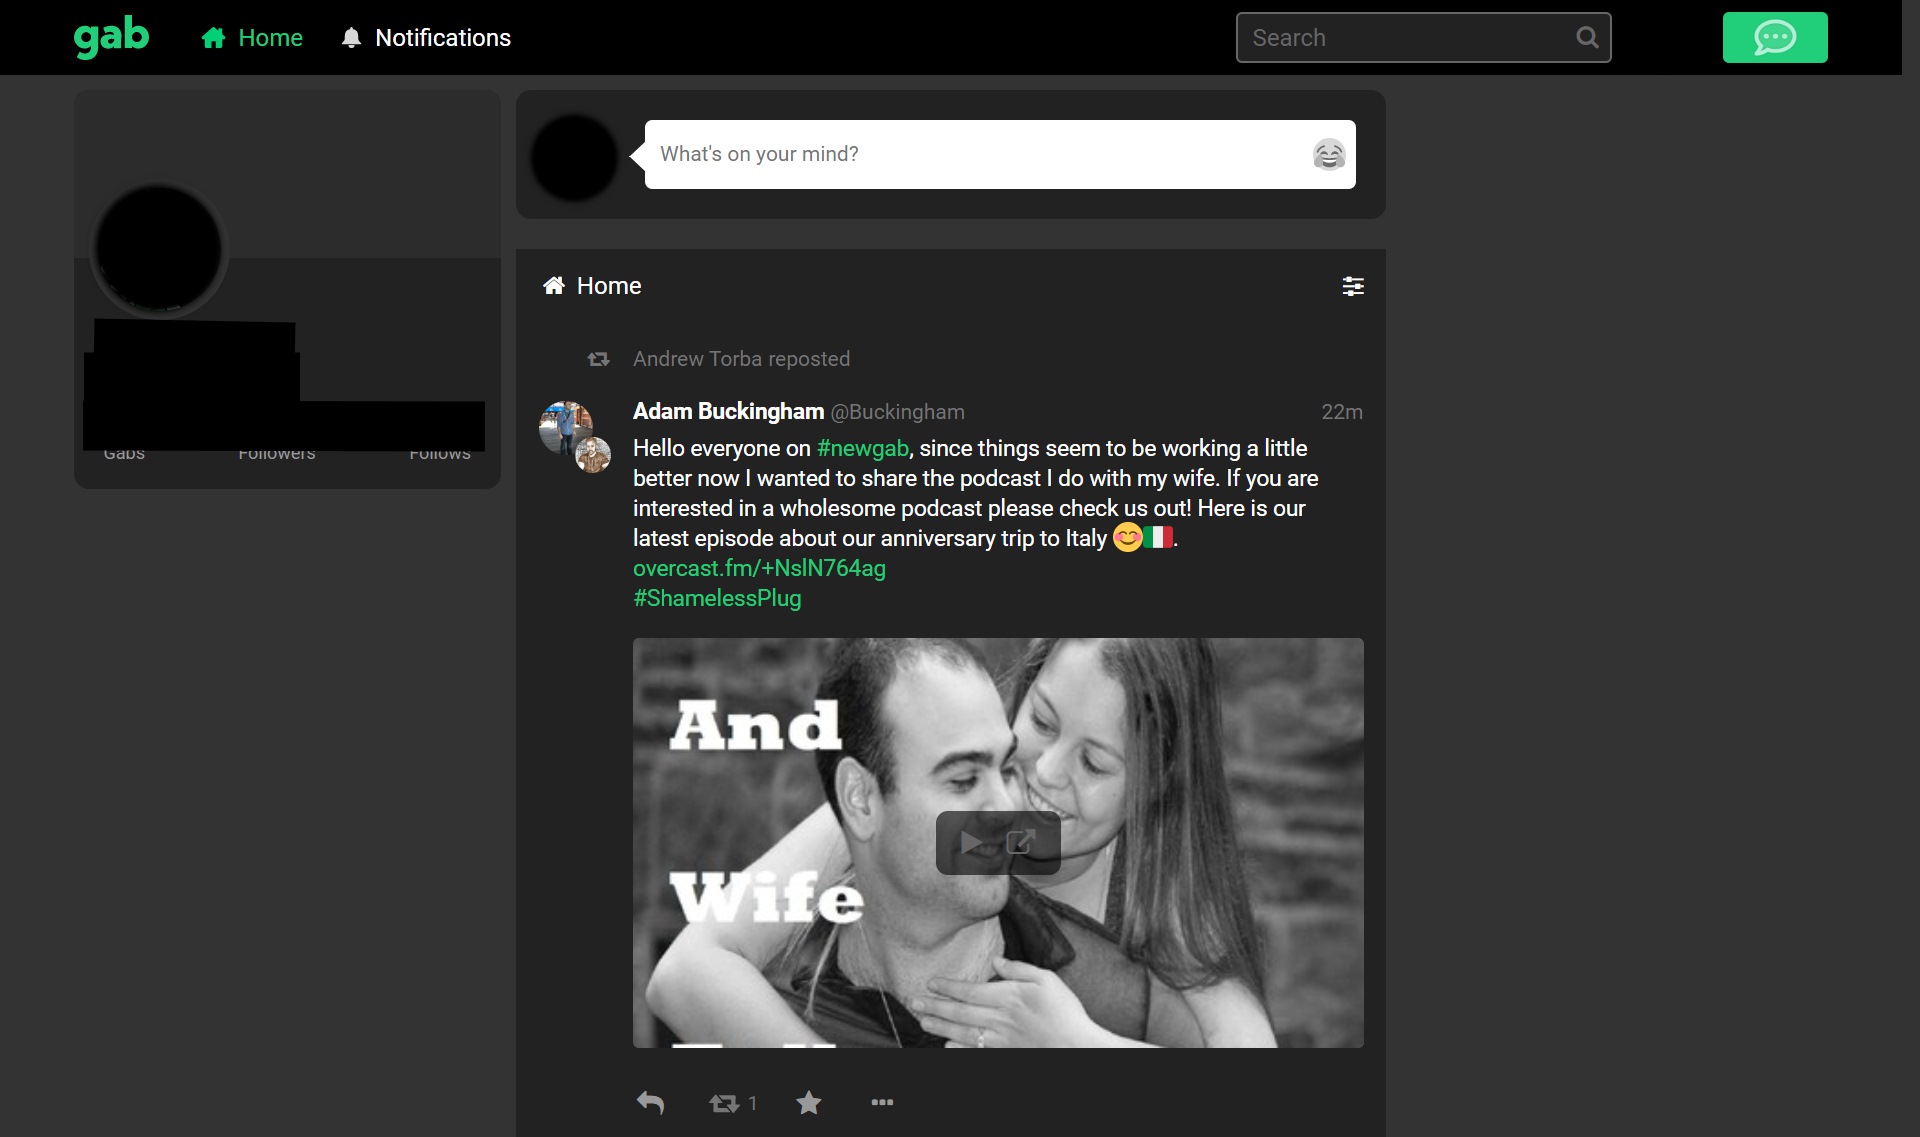This screenshot has height=1137, width=1920.
Task: Click the #ShamelessPlug hashtag
Action: [x=716, y=598]
